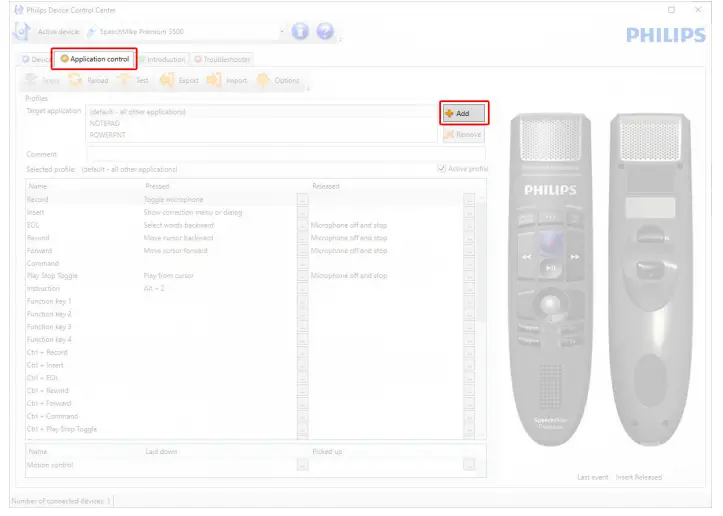Click the device icon left of Active device
723x516 pixels.
[x=22, y=31]
